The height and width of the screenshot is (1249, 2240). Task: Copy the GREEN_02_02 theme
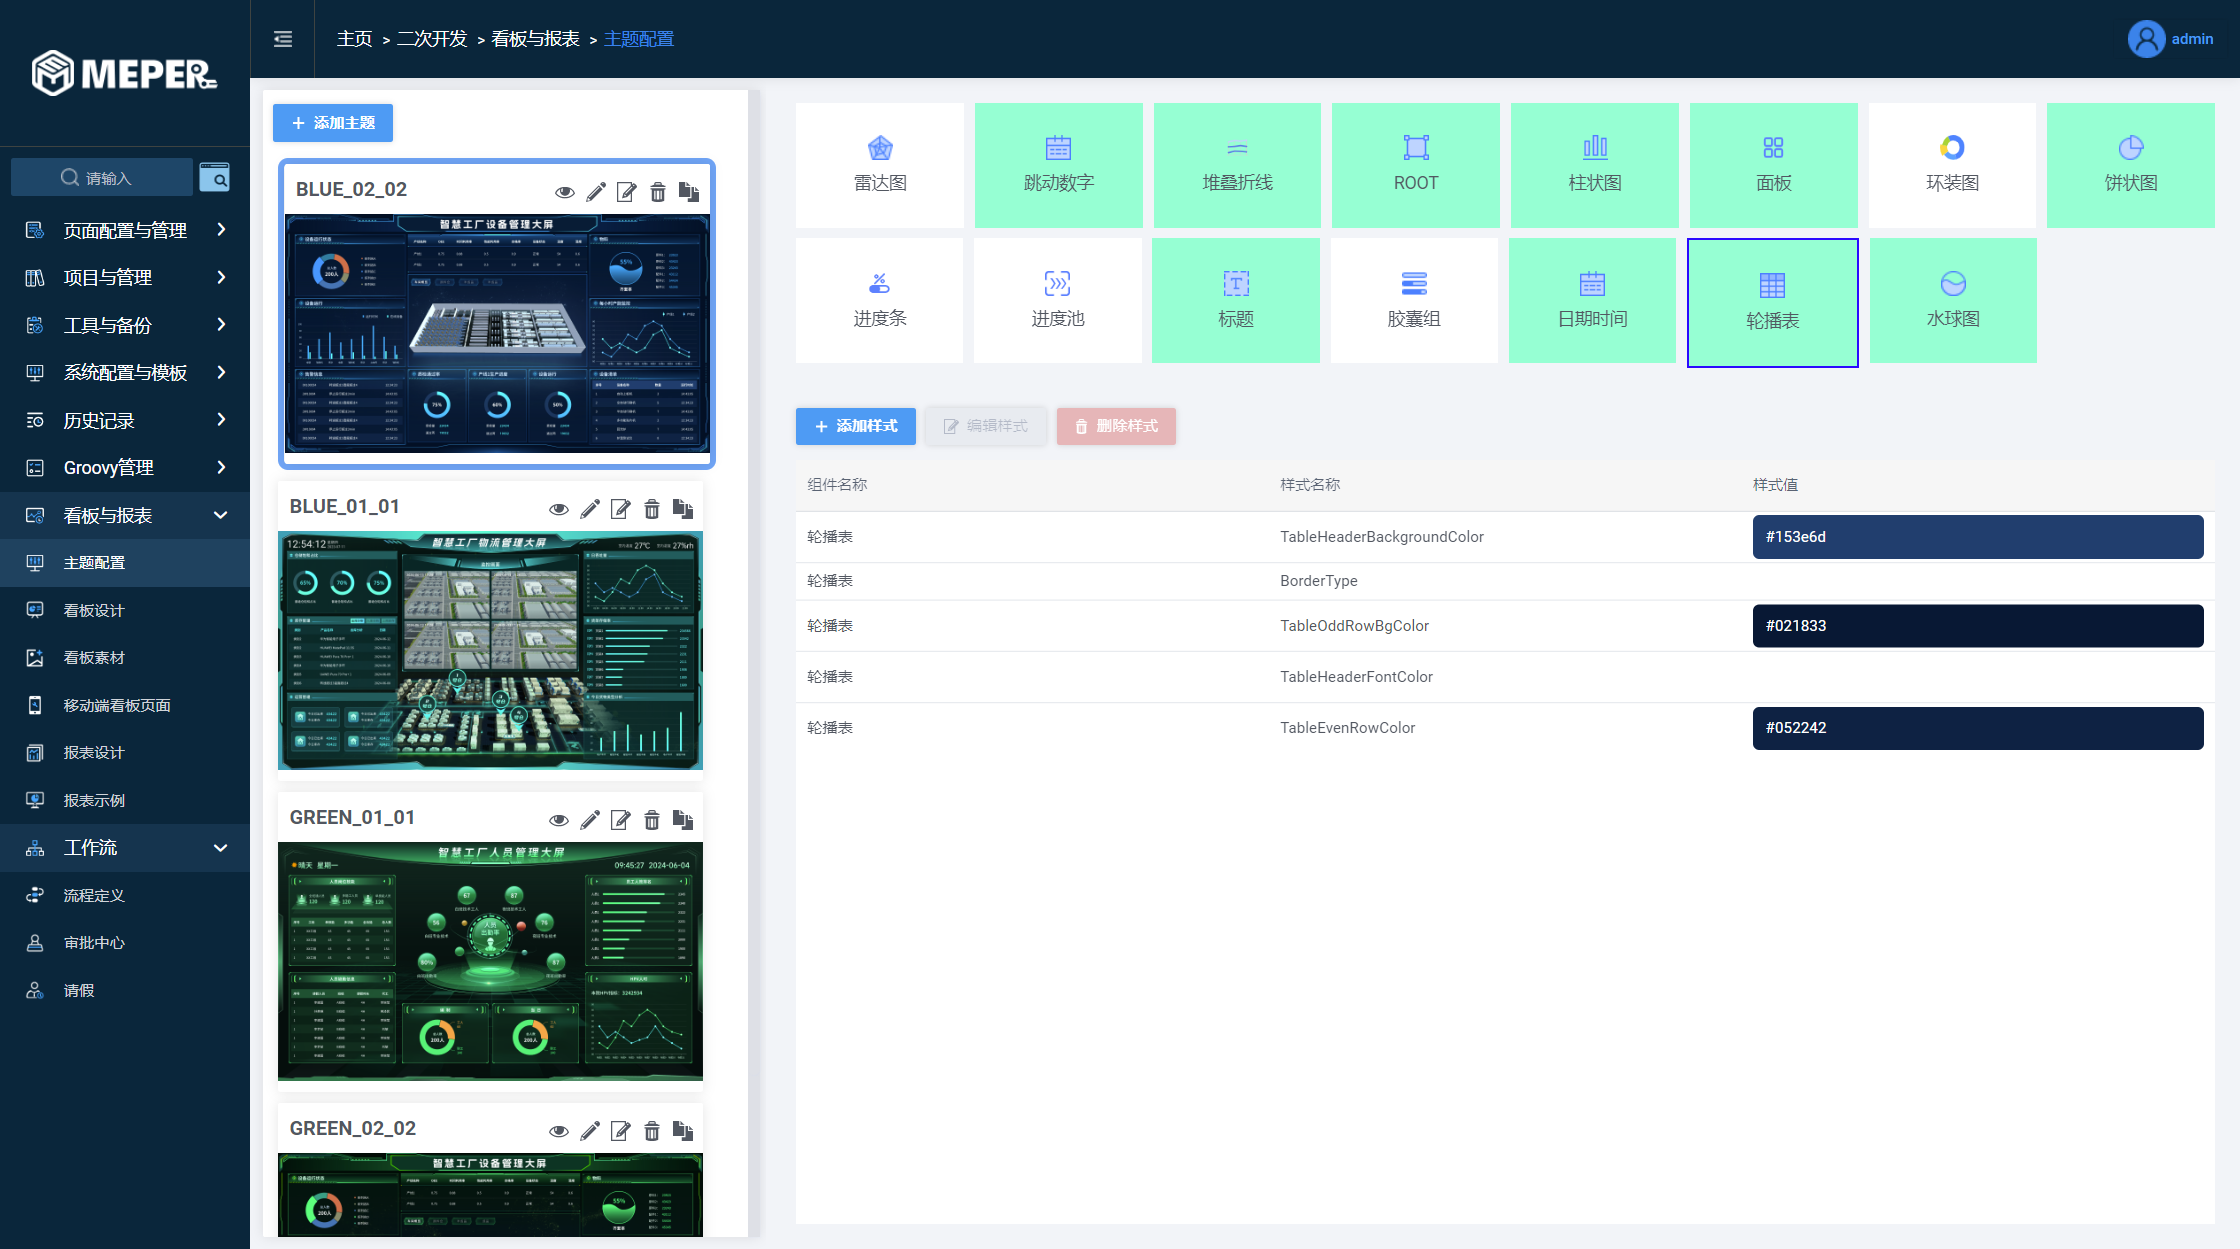(x=683, y=1130)
